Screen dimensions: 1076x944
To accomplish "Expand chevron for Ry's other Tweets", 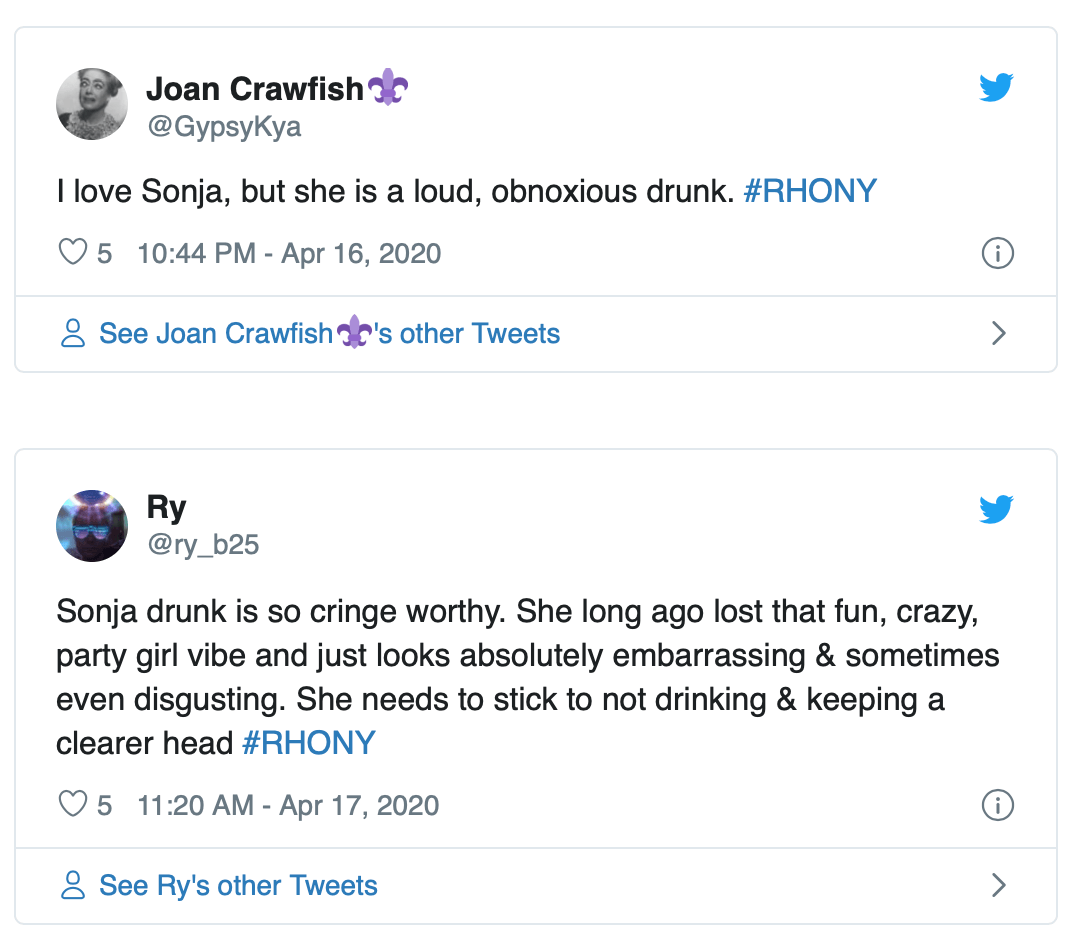I will [x=998, y=885].
